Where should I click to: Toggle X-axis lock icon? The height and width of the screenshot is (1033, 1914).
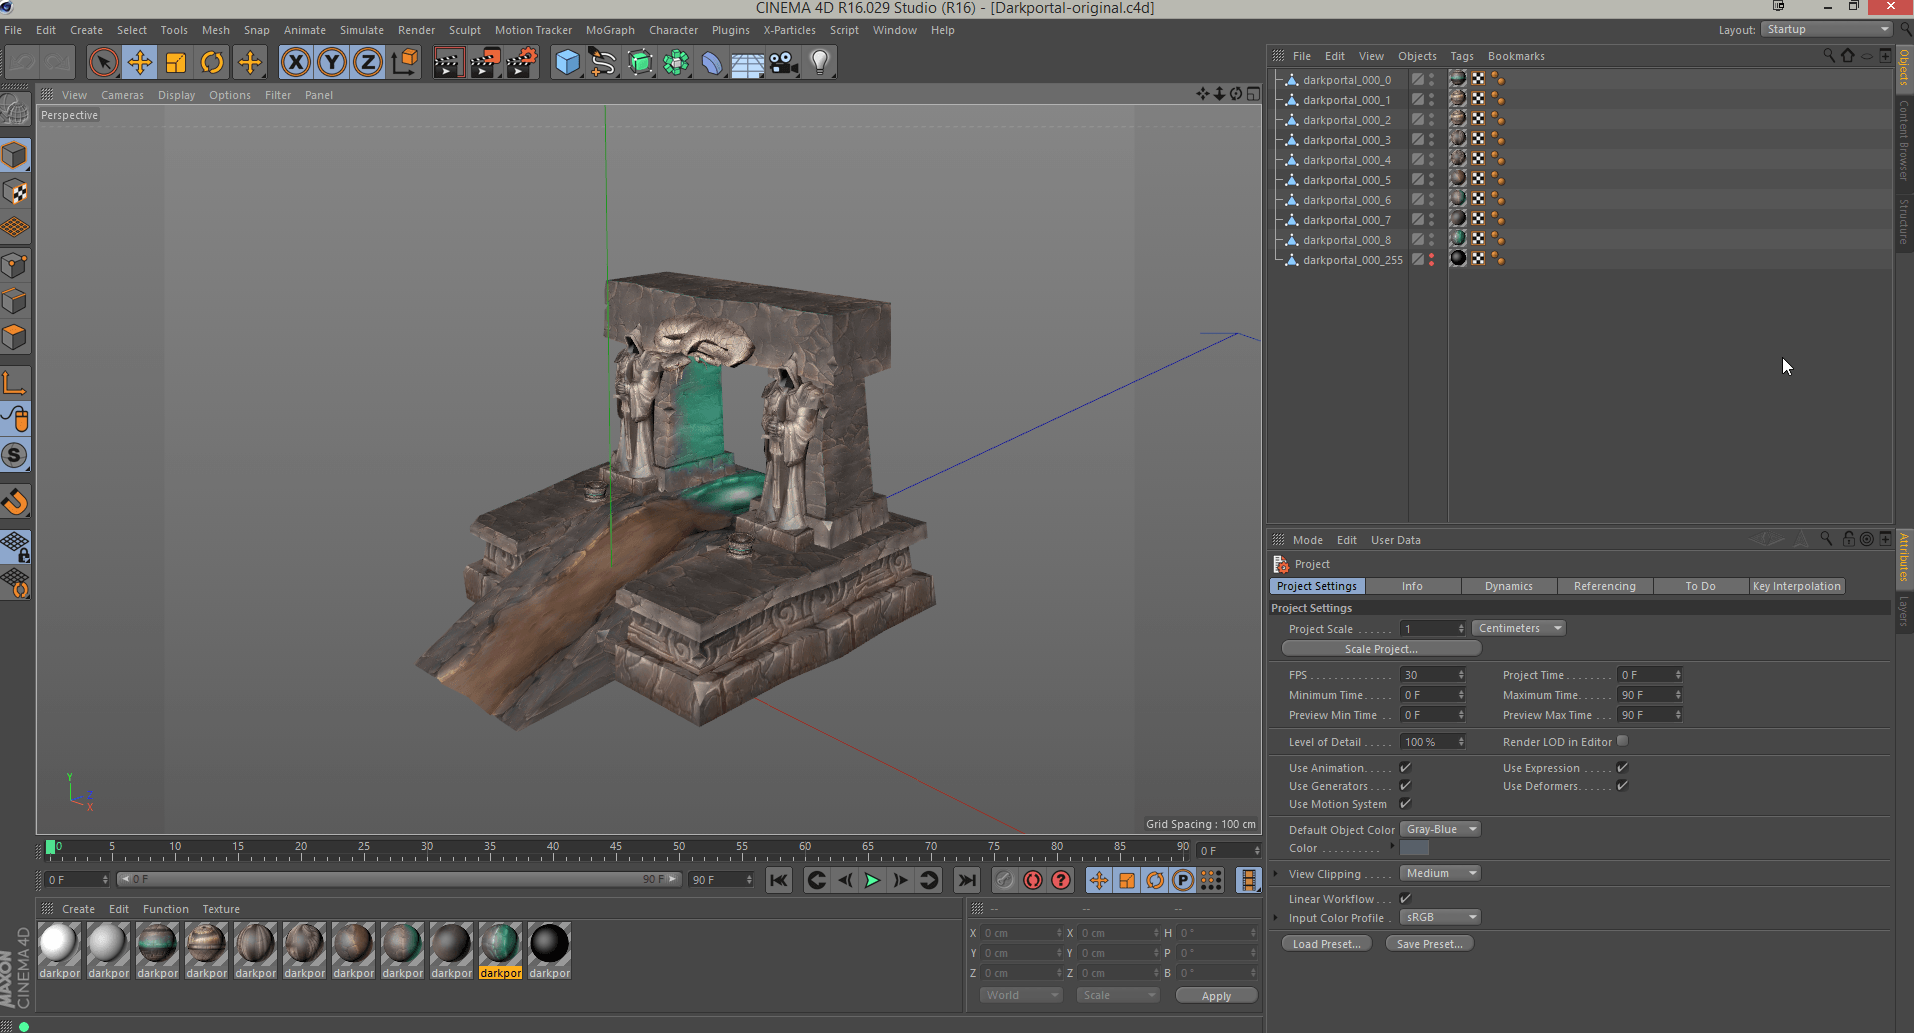(295, 63)
